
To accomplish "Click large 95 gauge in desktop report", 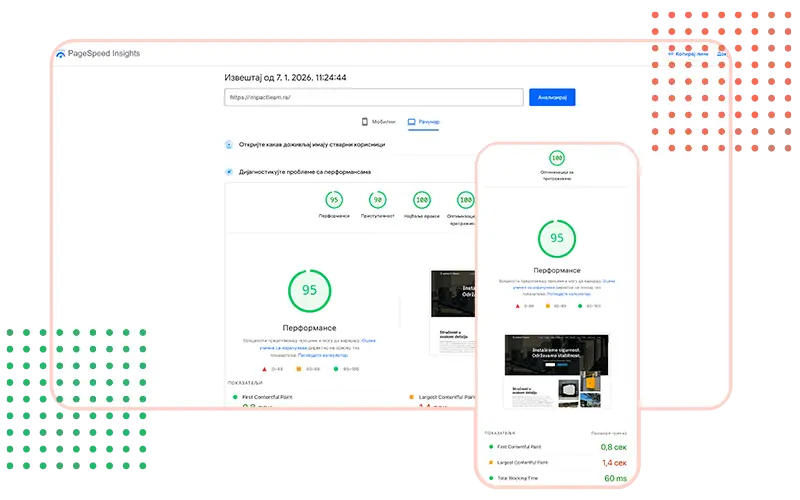I will coord(310,290).
